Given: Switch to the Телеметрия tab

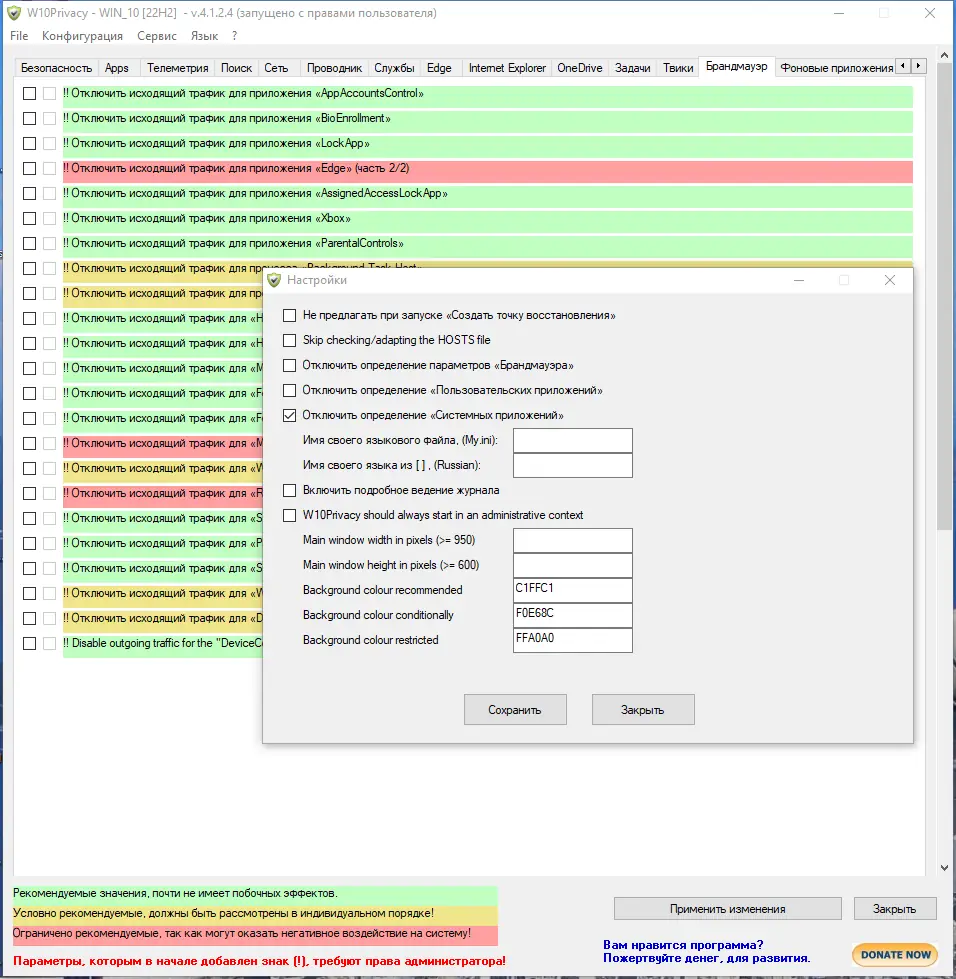Looking at the screenshot, I should (x=177, y=68).
